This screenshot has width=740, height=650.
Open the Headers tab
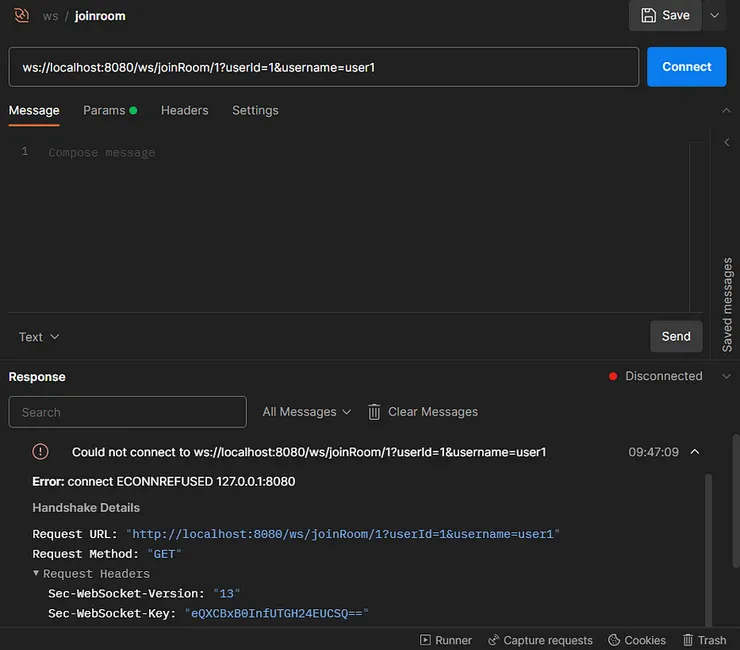(185, 110)
